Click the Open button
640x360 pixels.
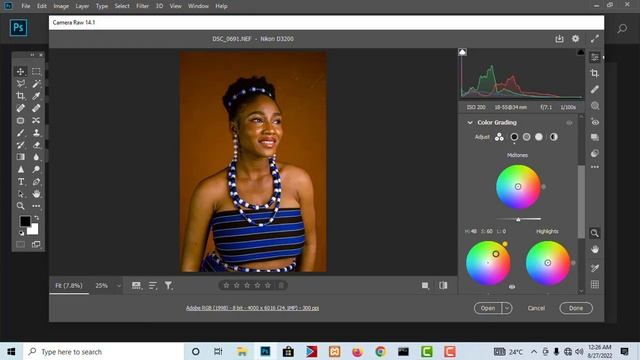coord(488,308)
